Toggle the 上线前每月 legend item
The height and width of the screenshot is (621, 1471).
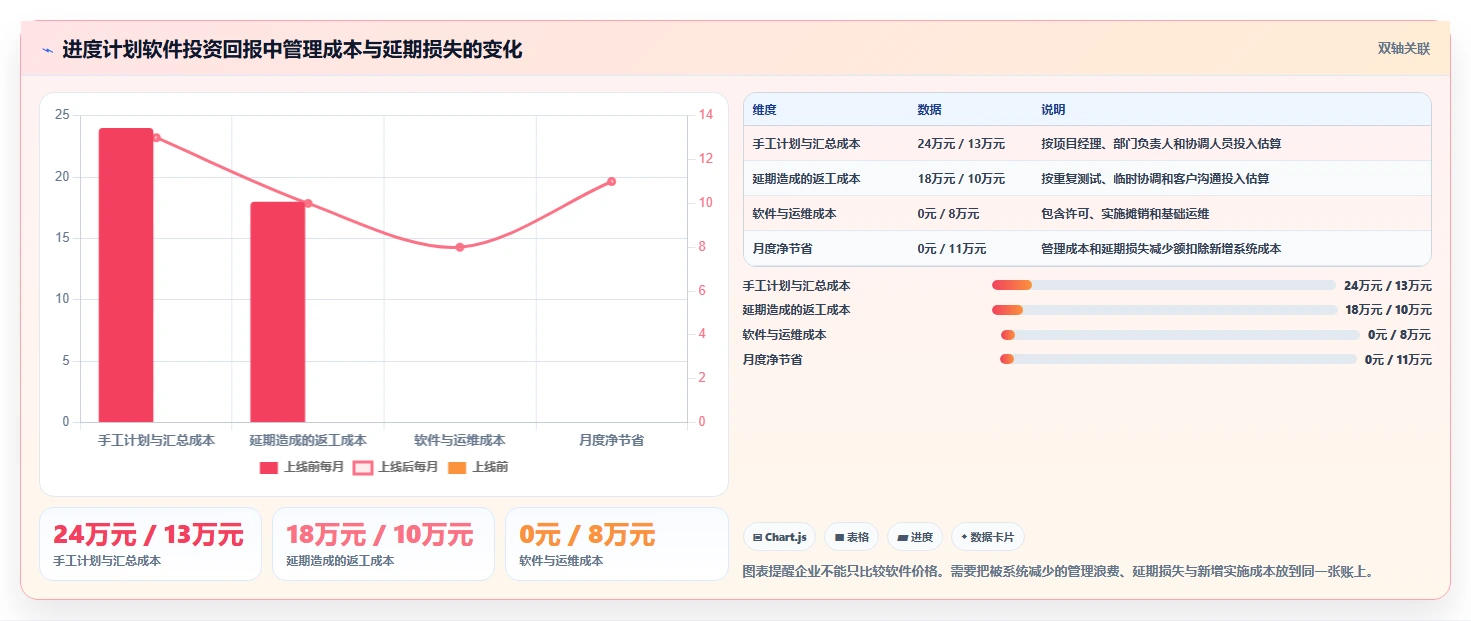[x=302, y=467]
